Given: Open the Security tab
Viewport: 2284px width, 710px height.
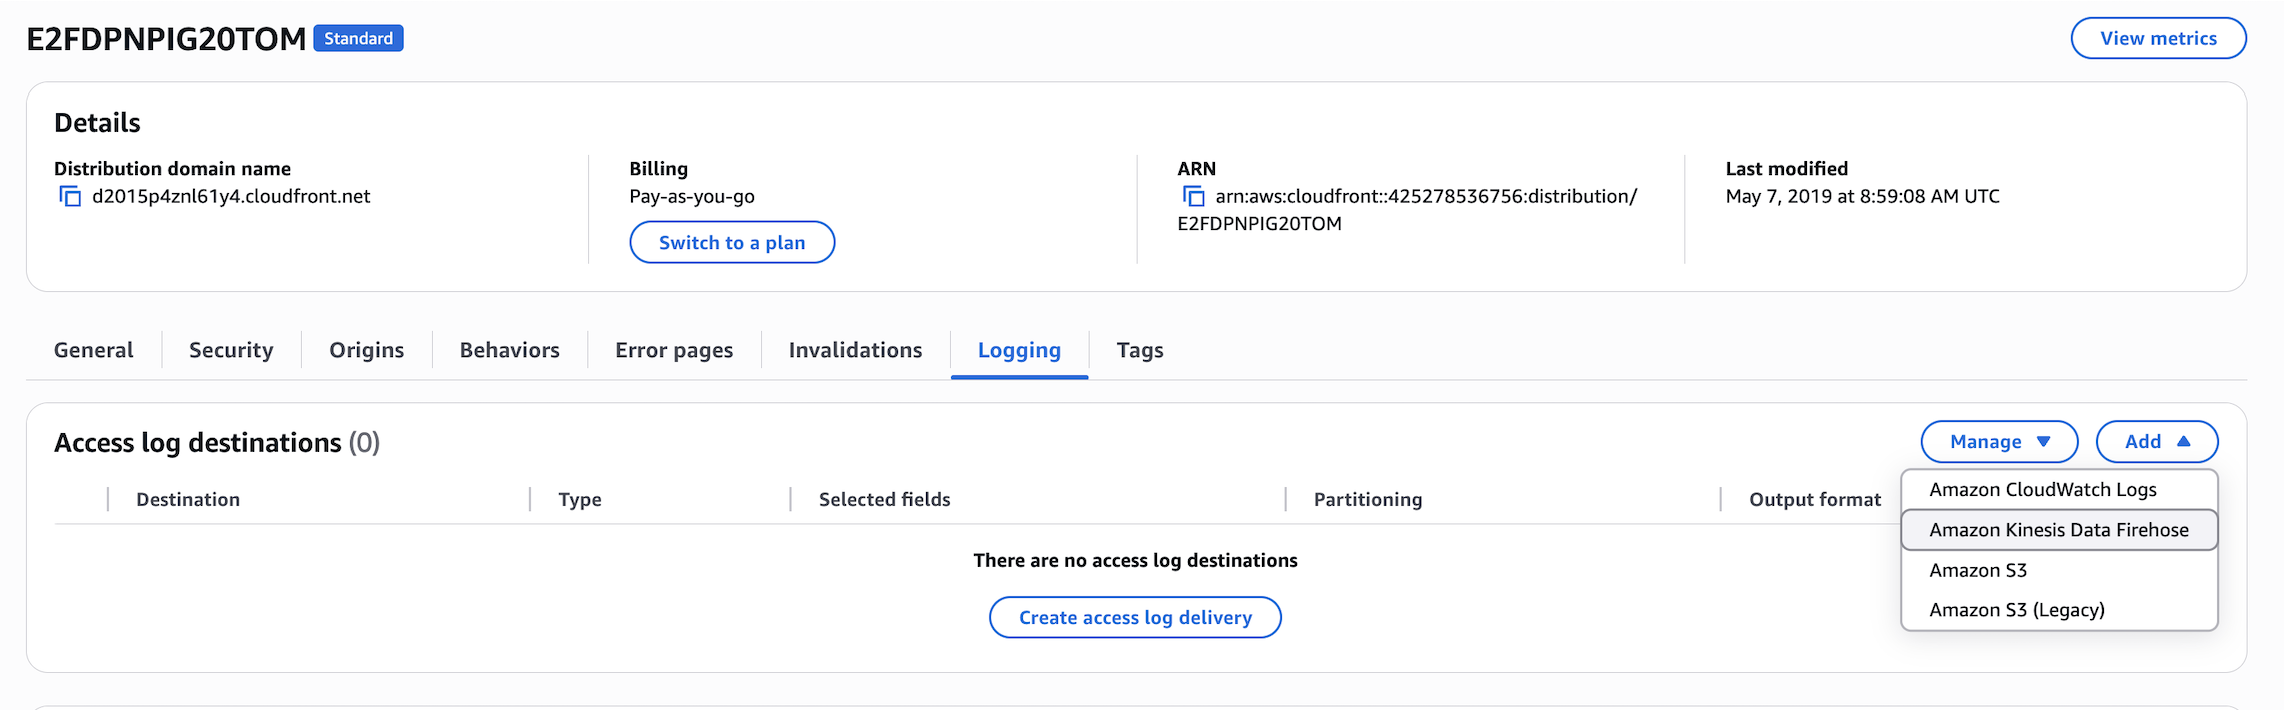Looking at the screenshot, I should pyautogui.click(x=230, y=350).
